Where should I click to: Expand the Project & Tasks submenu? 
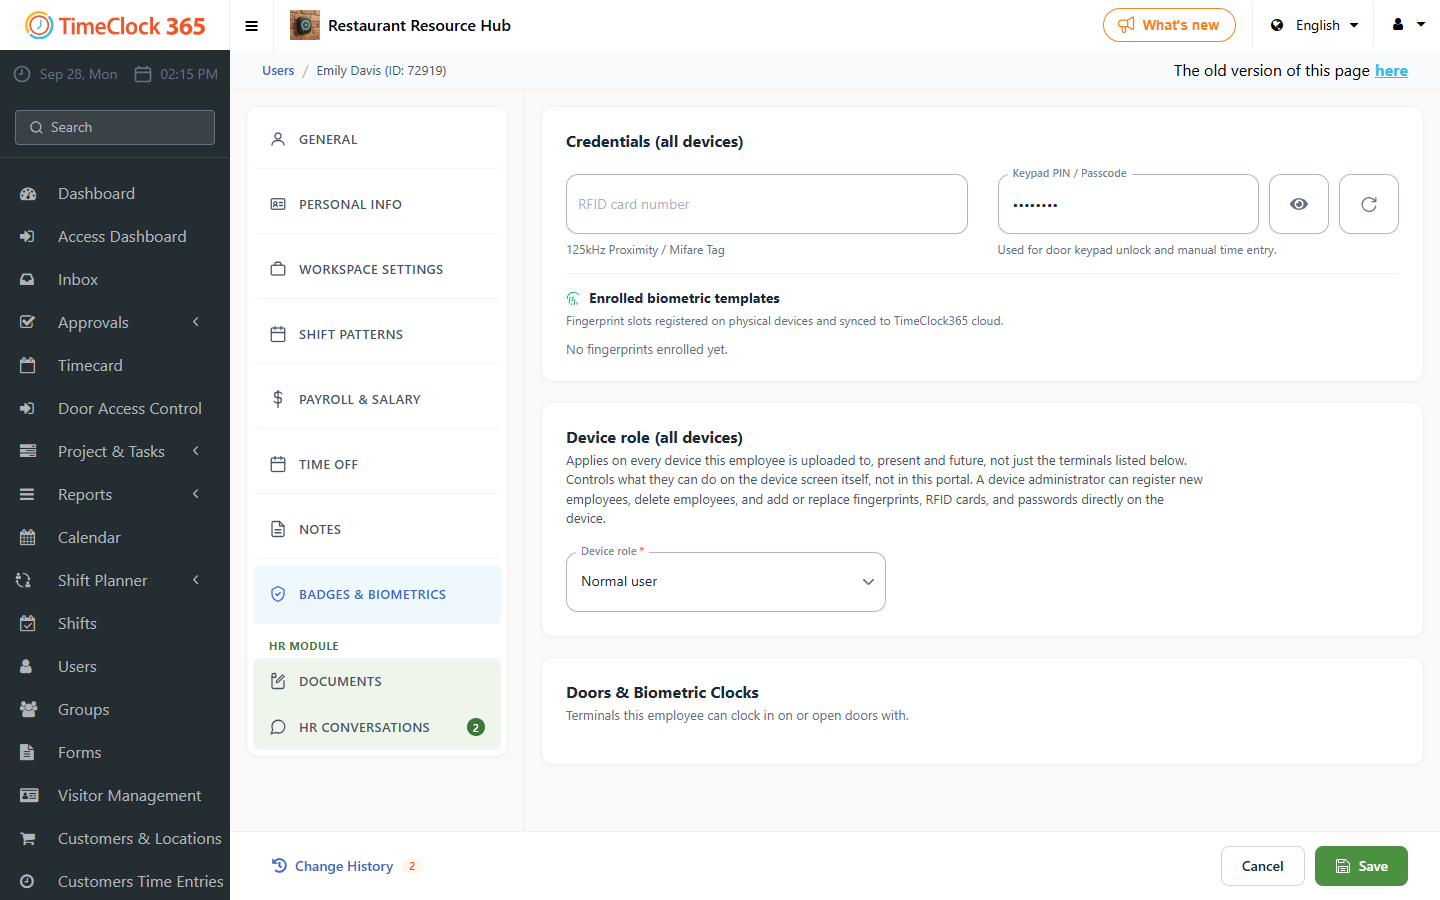tap(115, 451)
